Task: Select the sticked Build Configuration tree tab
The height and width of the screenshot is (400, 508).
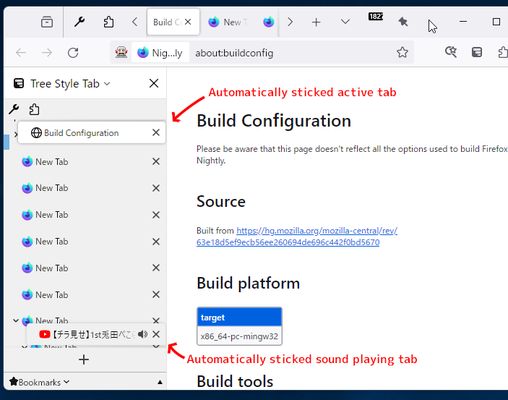Action: coord(92,133)
